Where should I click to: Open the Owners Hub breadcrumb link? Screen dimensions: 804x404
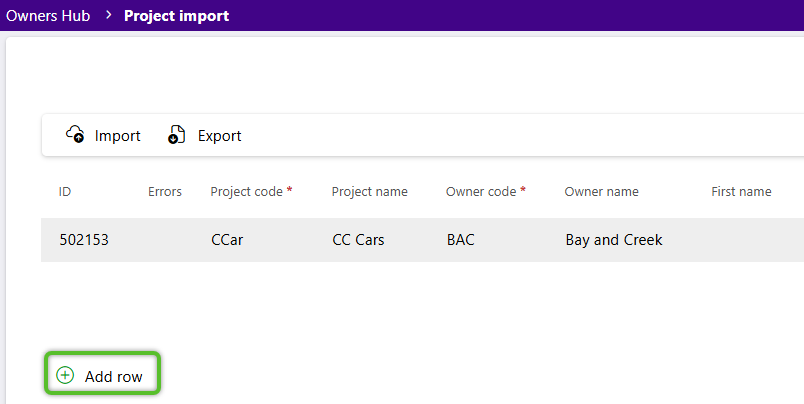pos(48,15)
